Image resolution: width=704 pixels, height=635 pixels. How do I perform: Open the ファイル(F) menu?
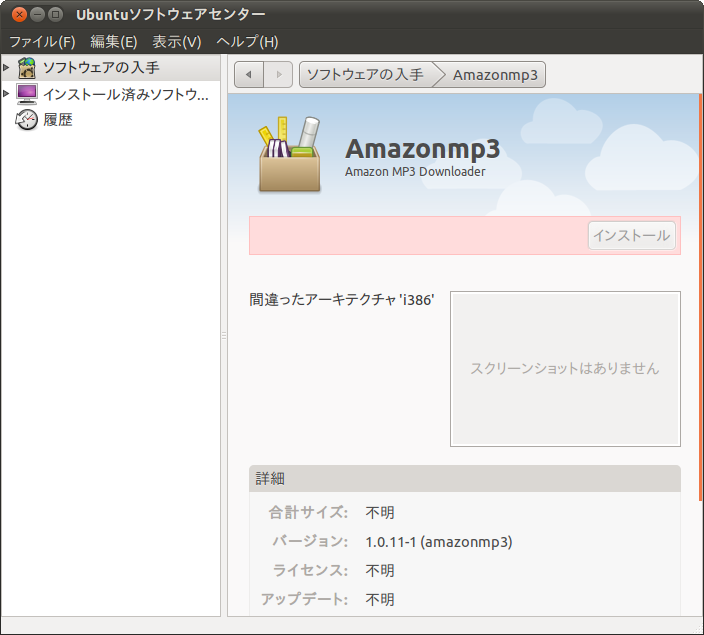42,42
